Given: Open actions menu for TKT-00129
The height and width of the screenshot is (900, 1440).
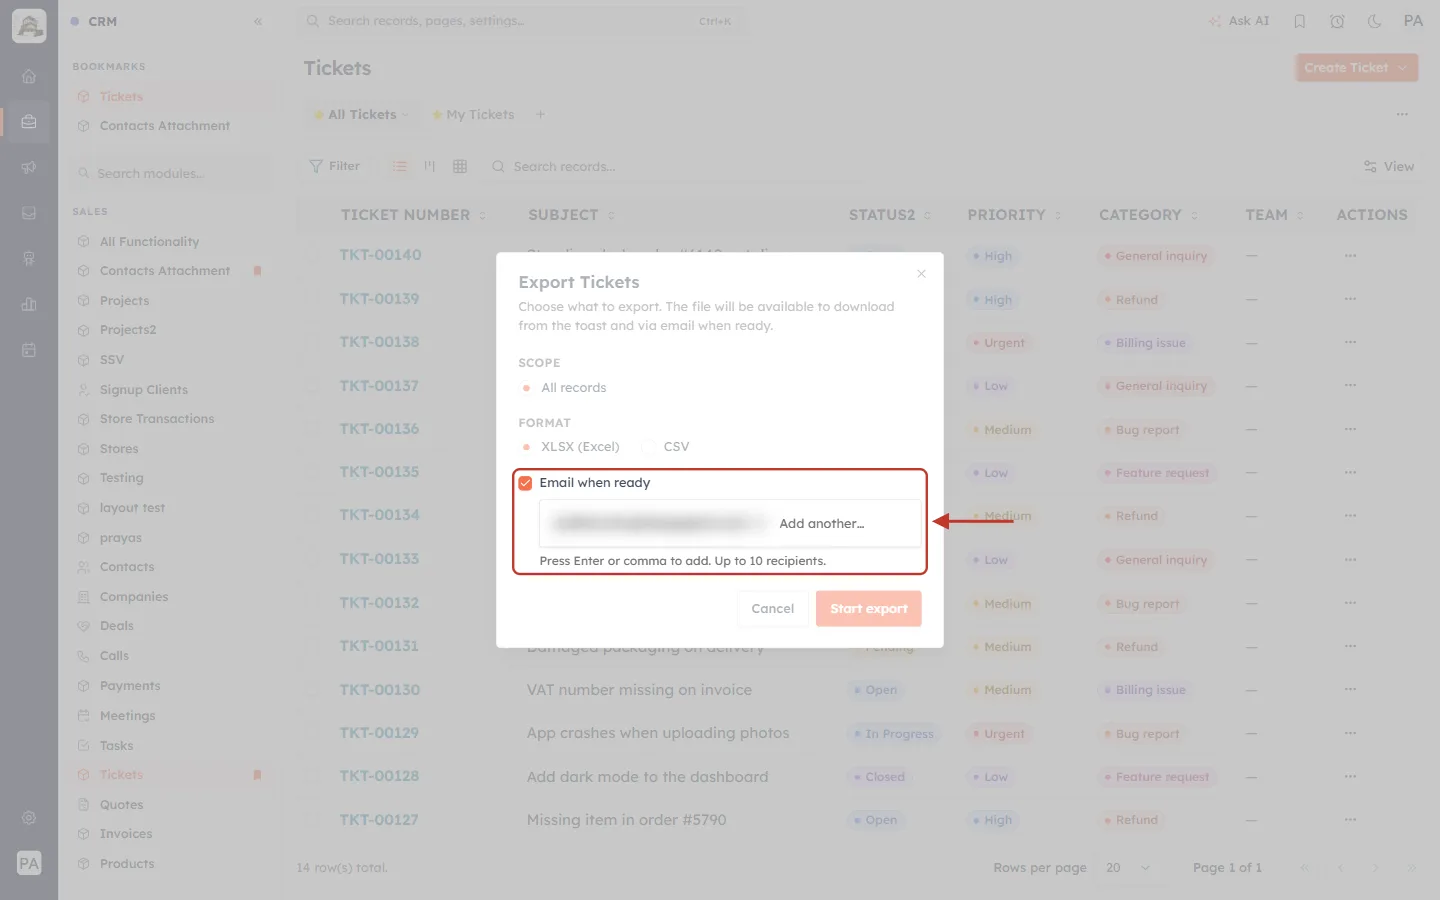Looking at the screenshot, I should pyautogui.click(x=1350, y=733).
